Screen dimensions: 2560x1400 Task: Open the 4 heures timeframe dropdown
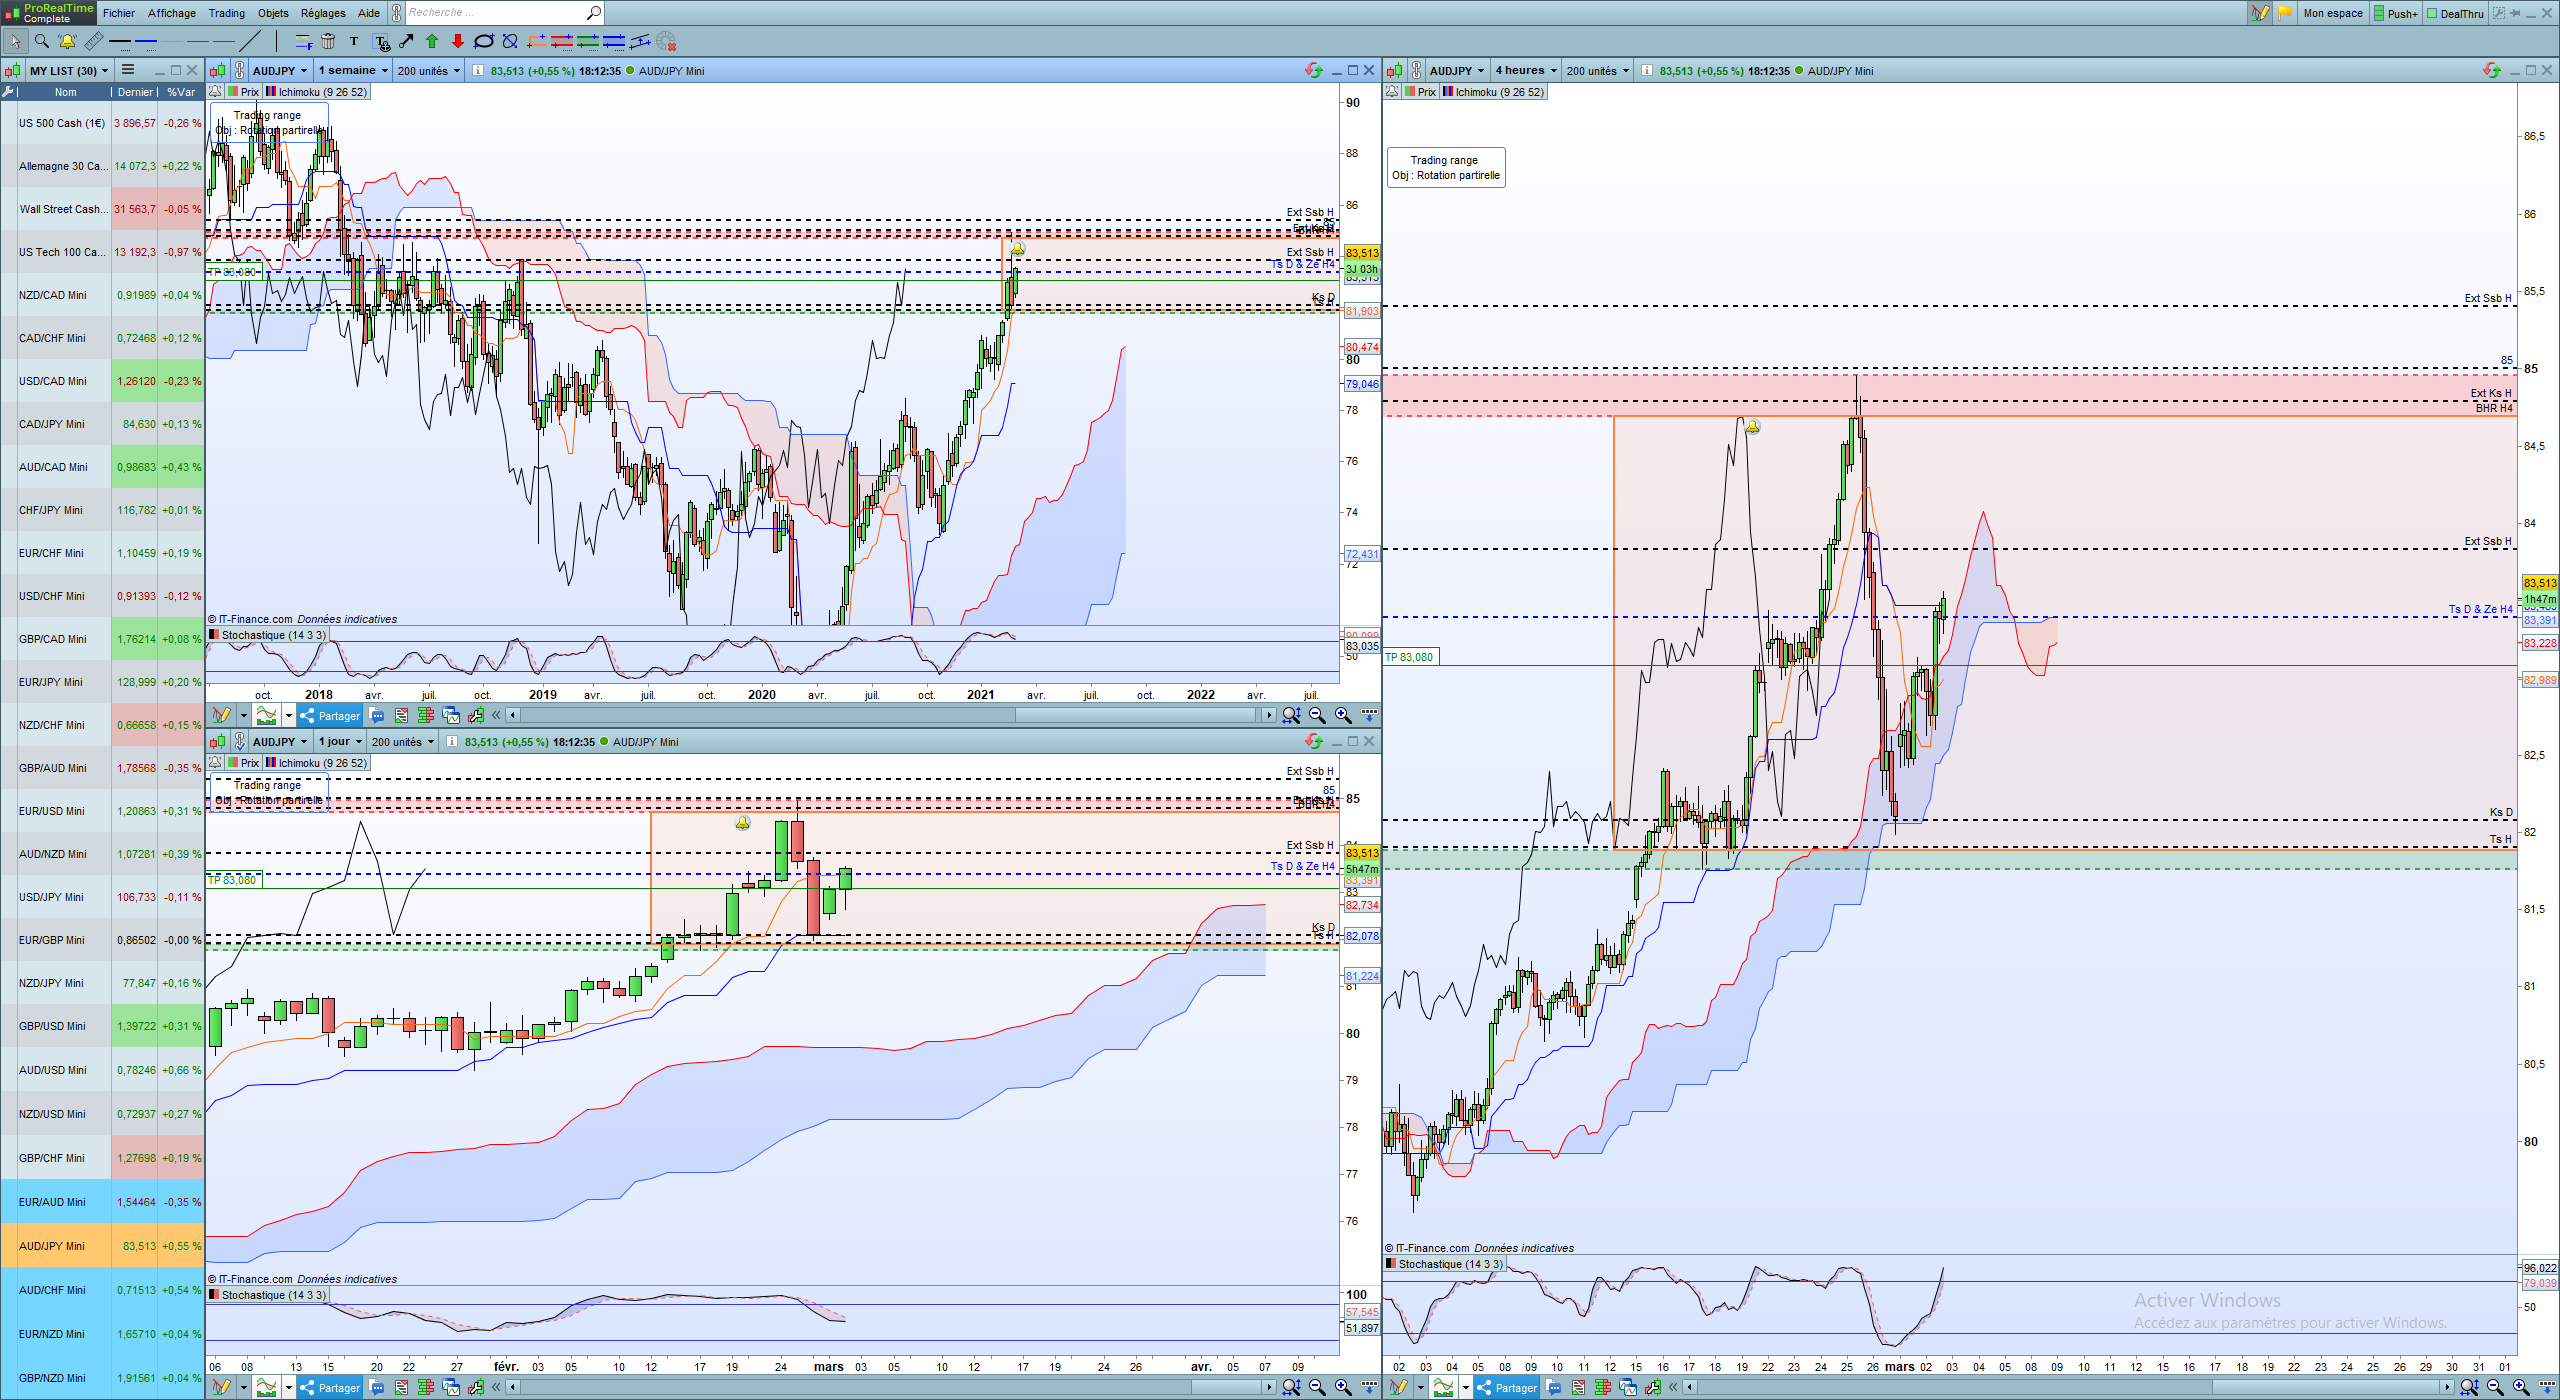coord(1526,71)
